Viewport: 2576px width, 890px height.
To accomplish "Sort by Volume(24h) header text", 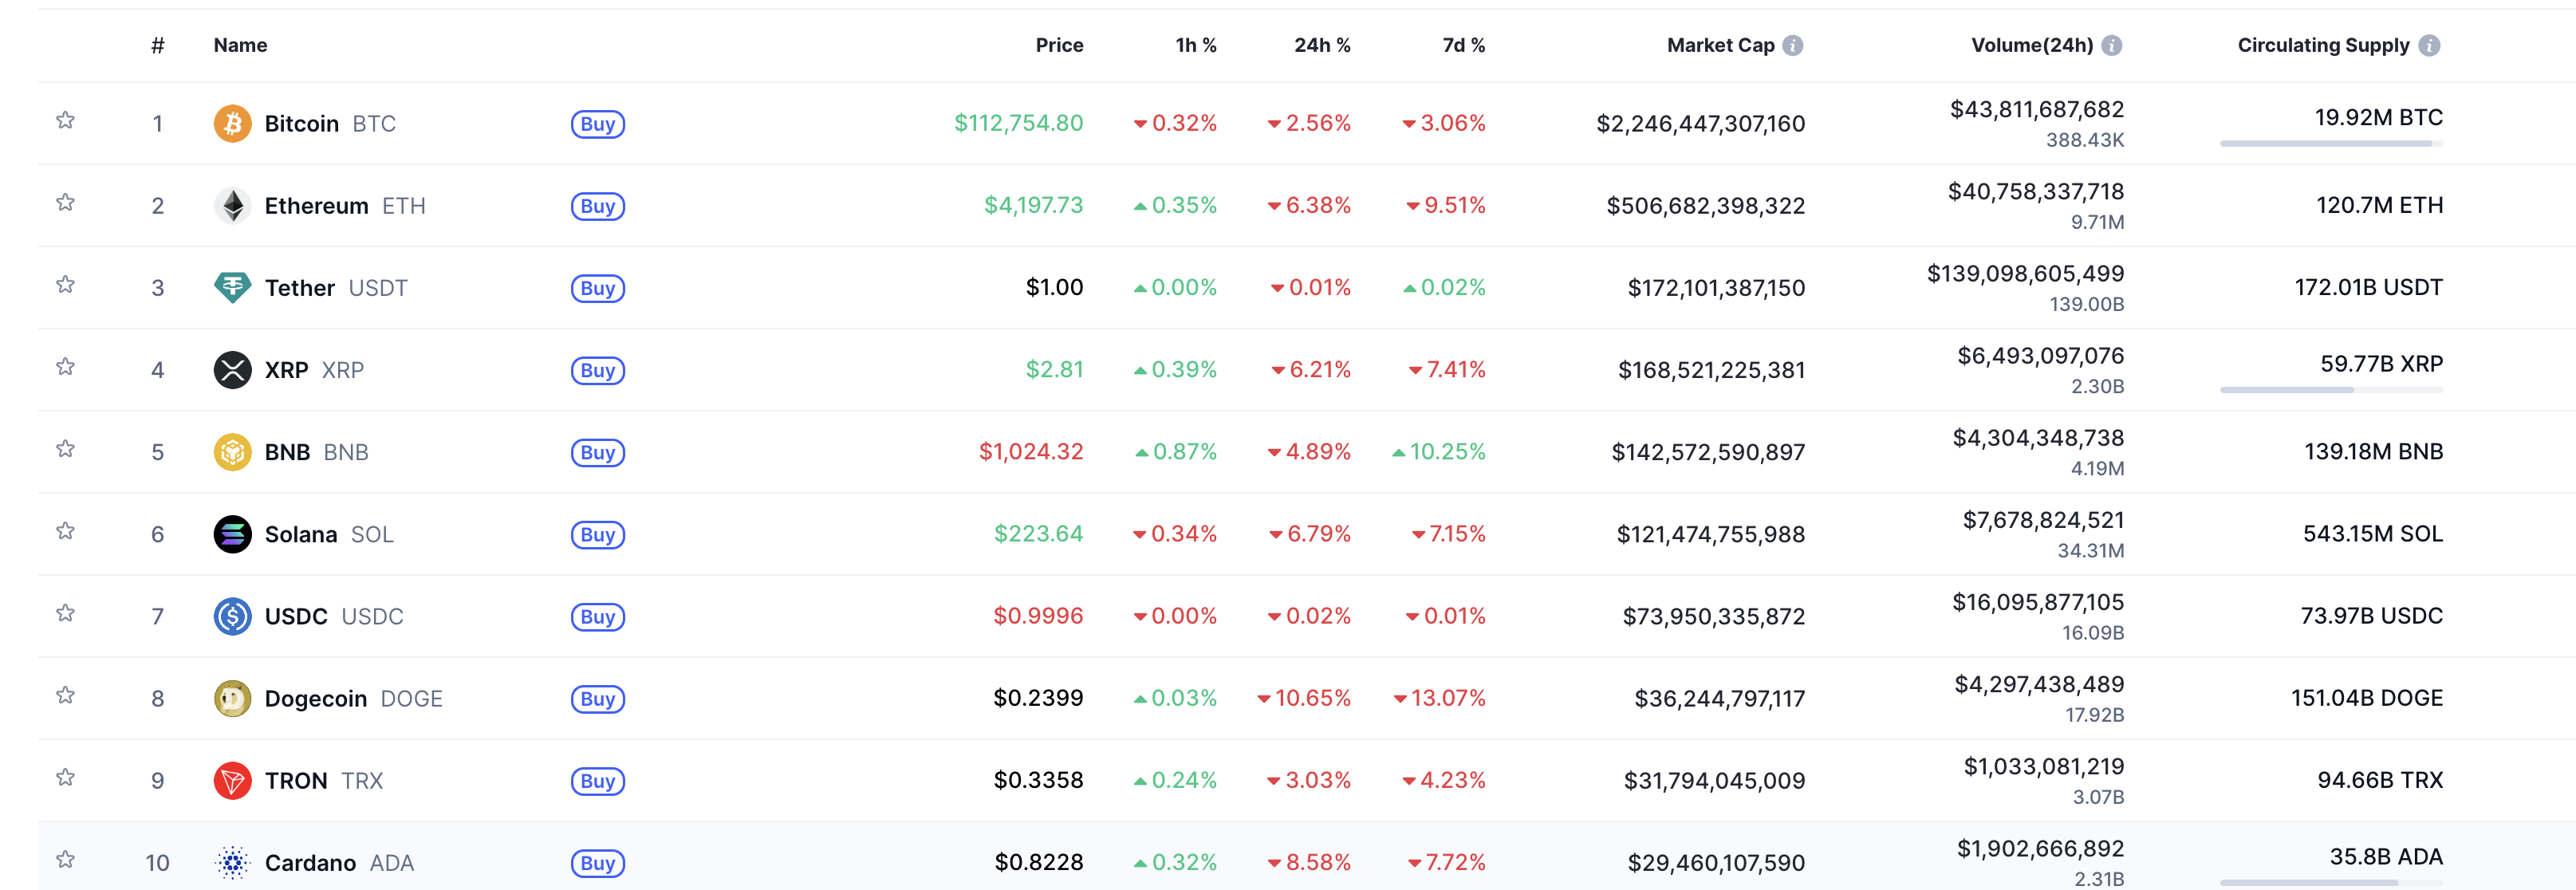I will 2032,45.
